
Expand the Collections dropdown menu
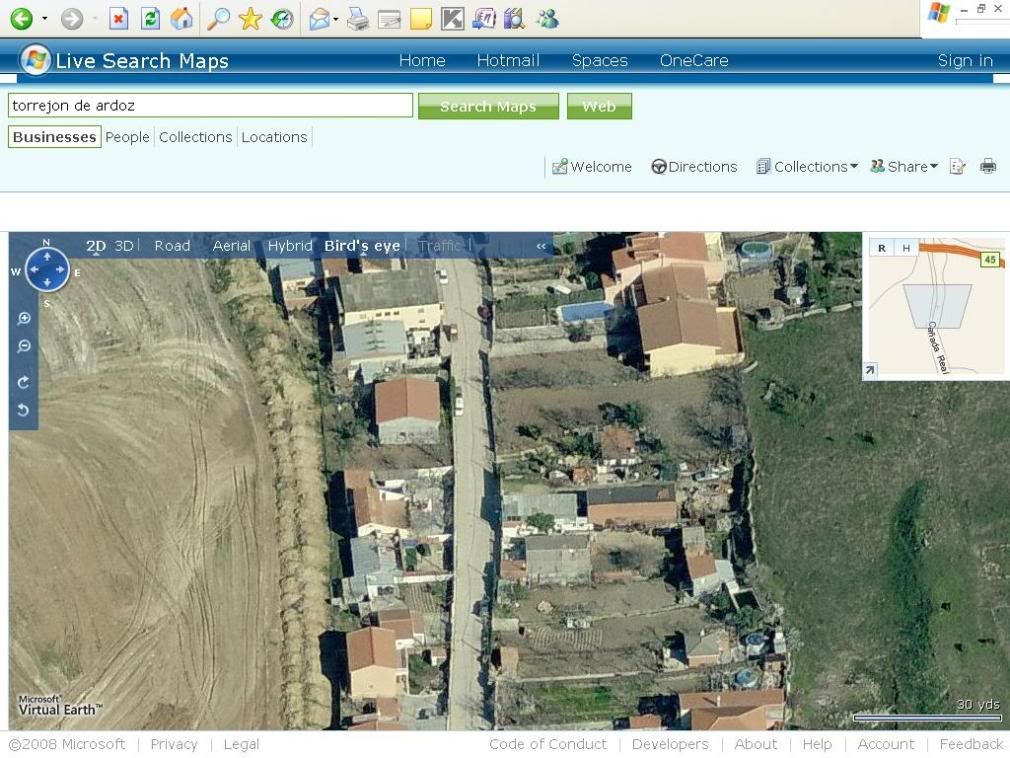tap(807, 167)
